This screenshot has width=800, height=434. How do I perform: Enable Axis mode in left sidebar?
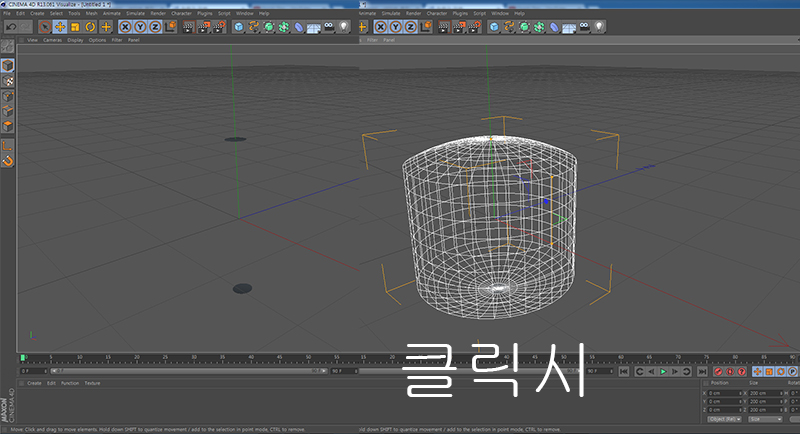pyautogui.click(x=8, y=146)
